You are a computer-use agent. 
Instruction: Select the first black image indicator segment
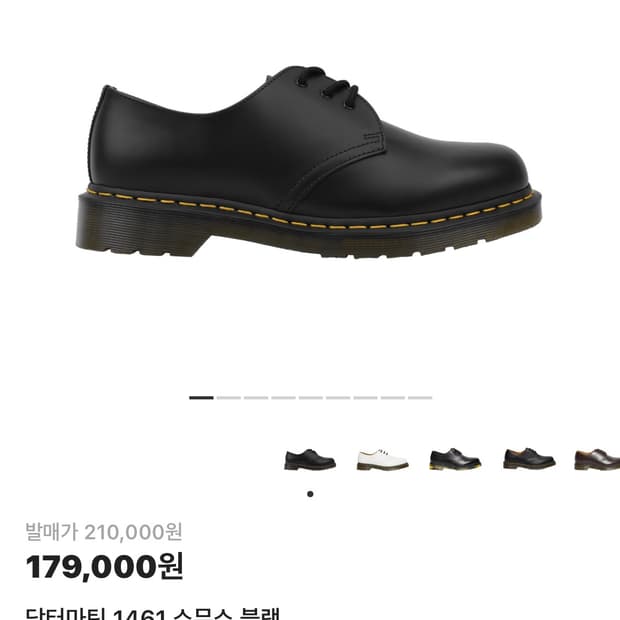[201, 398]
